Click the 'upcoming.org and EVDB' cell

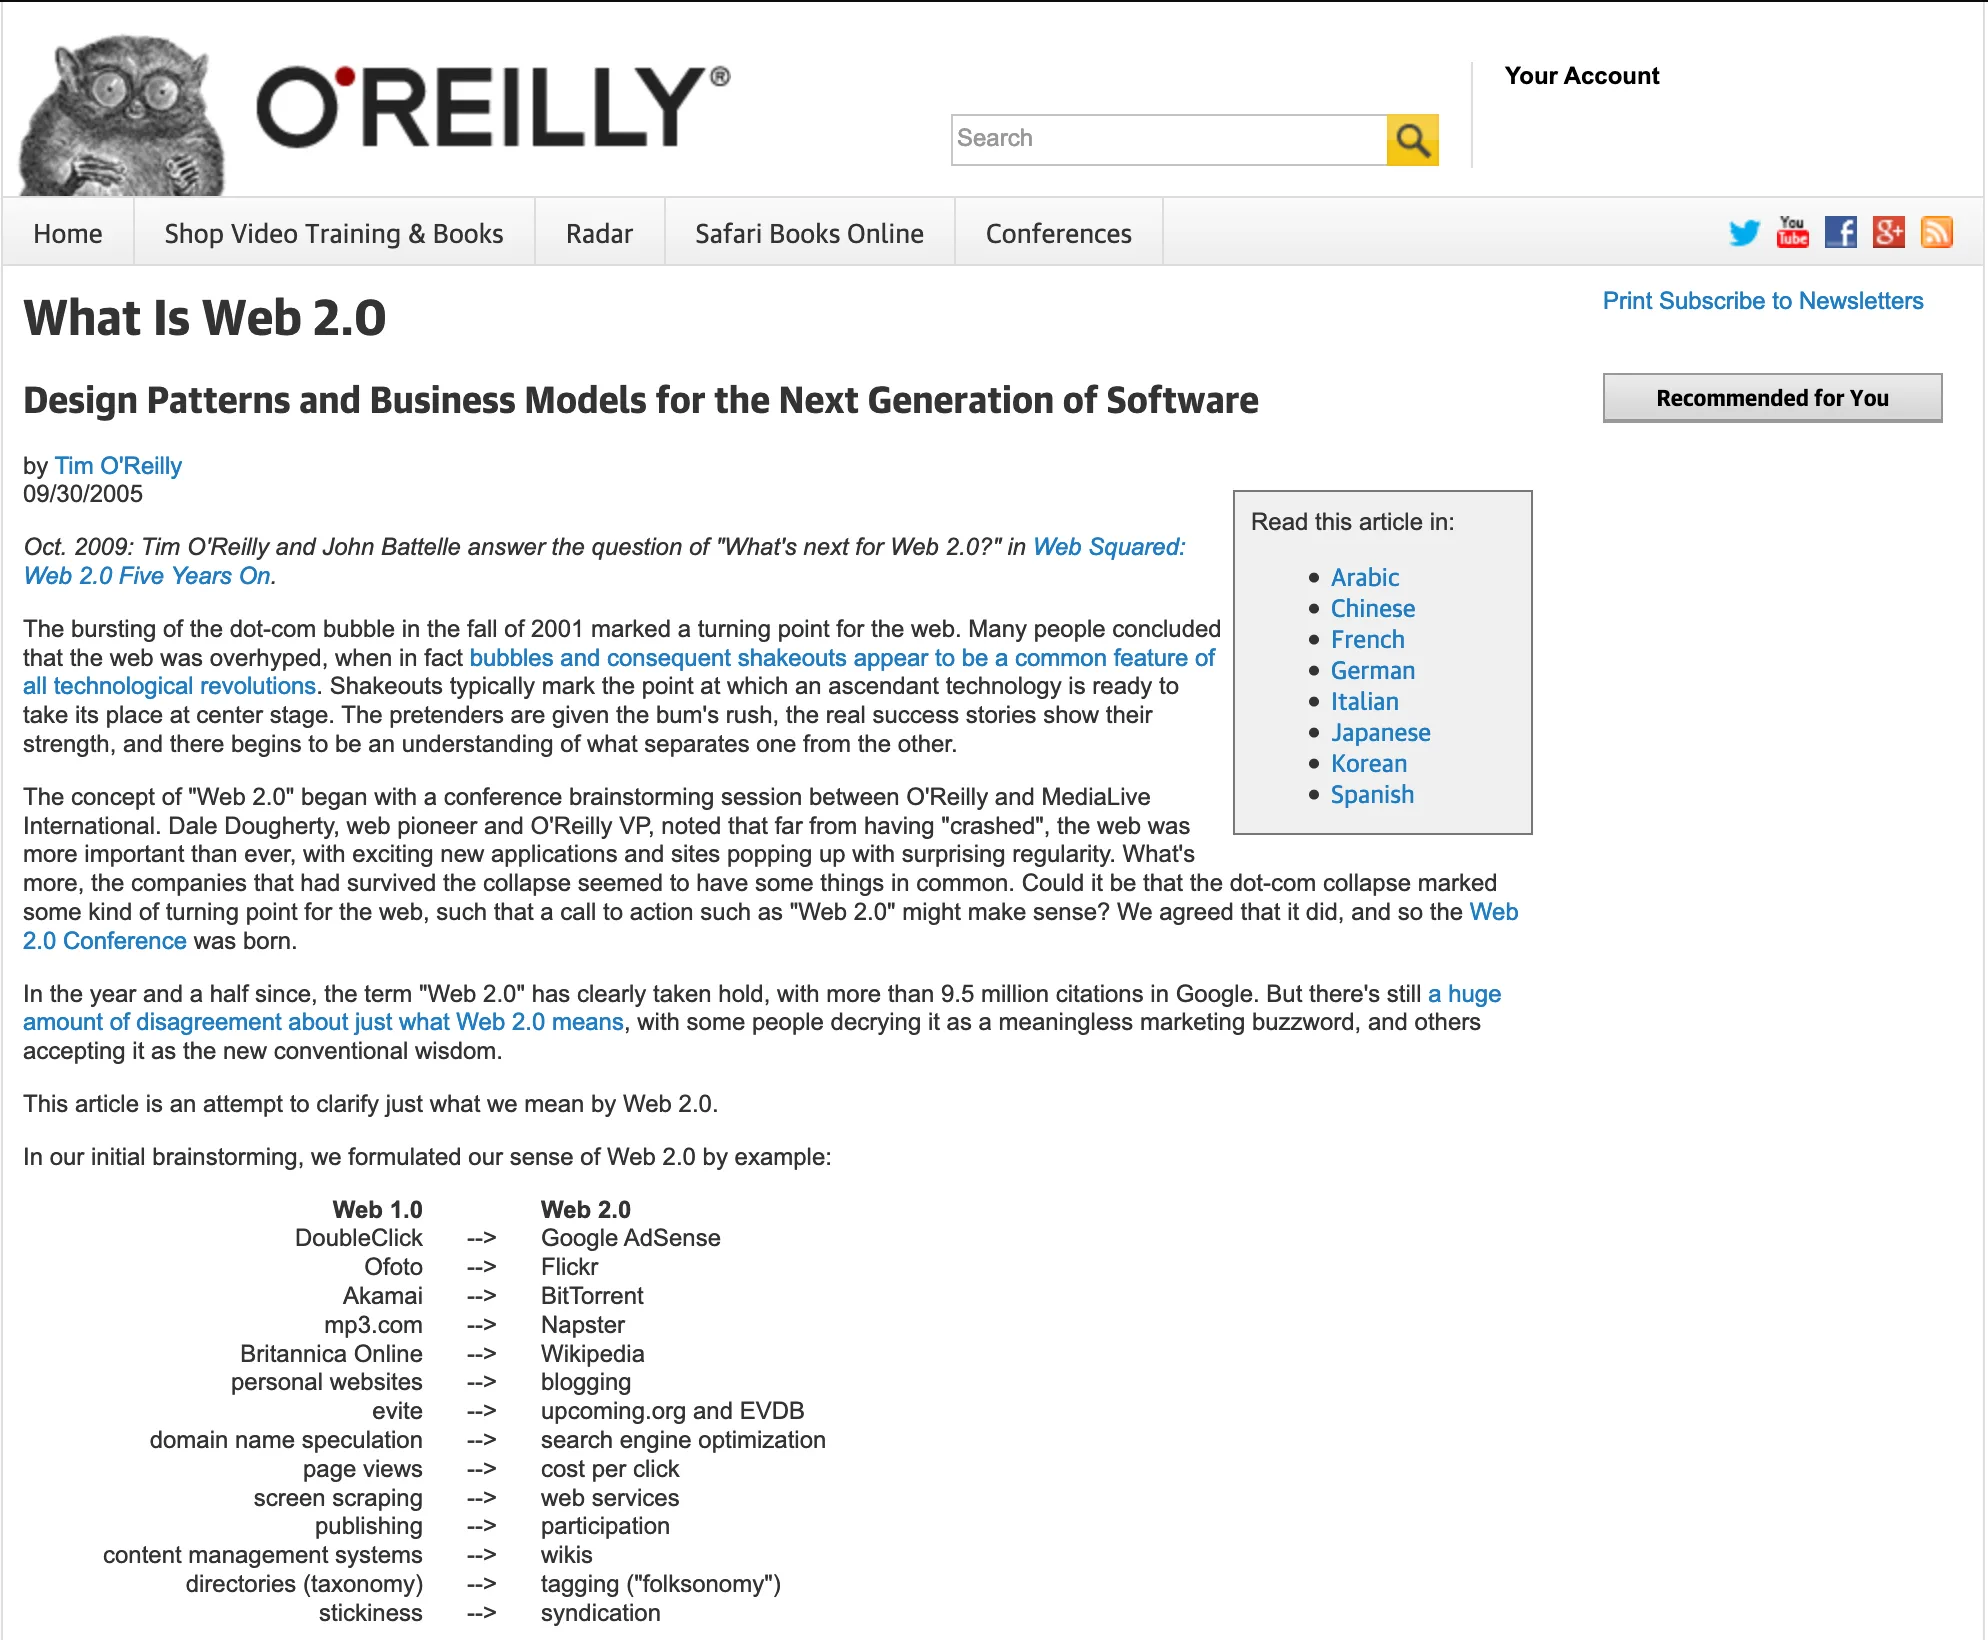coord(672,1411)
